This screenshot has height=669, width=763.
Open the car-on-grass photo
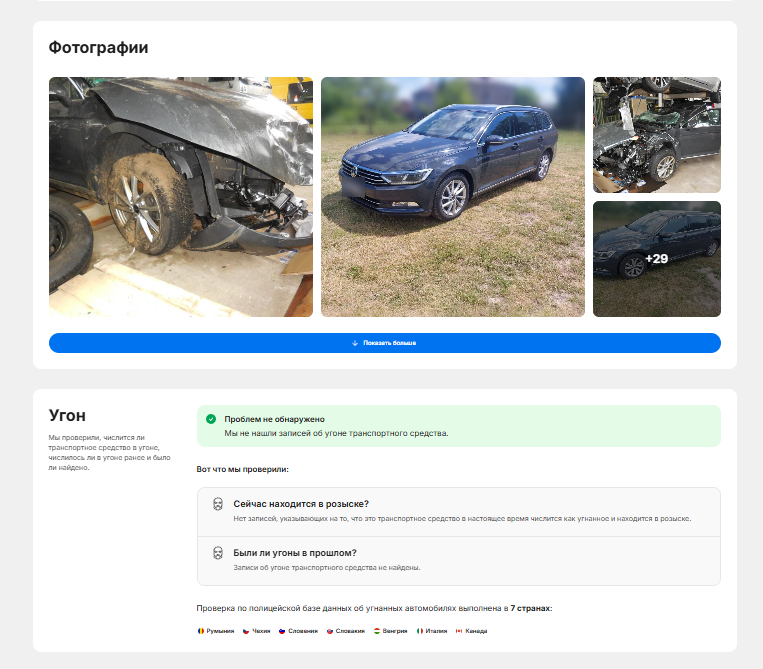pos(453,197)
